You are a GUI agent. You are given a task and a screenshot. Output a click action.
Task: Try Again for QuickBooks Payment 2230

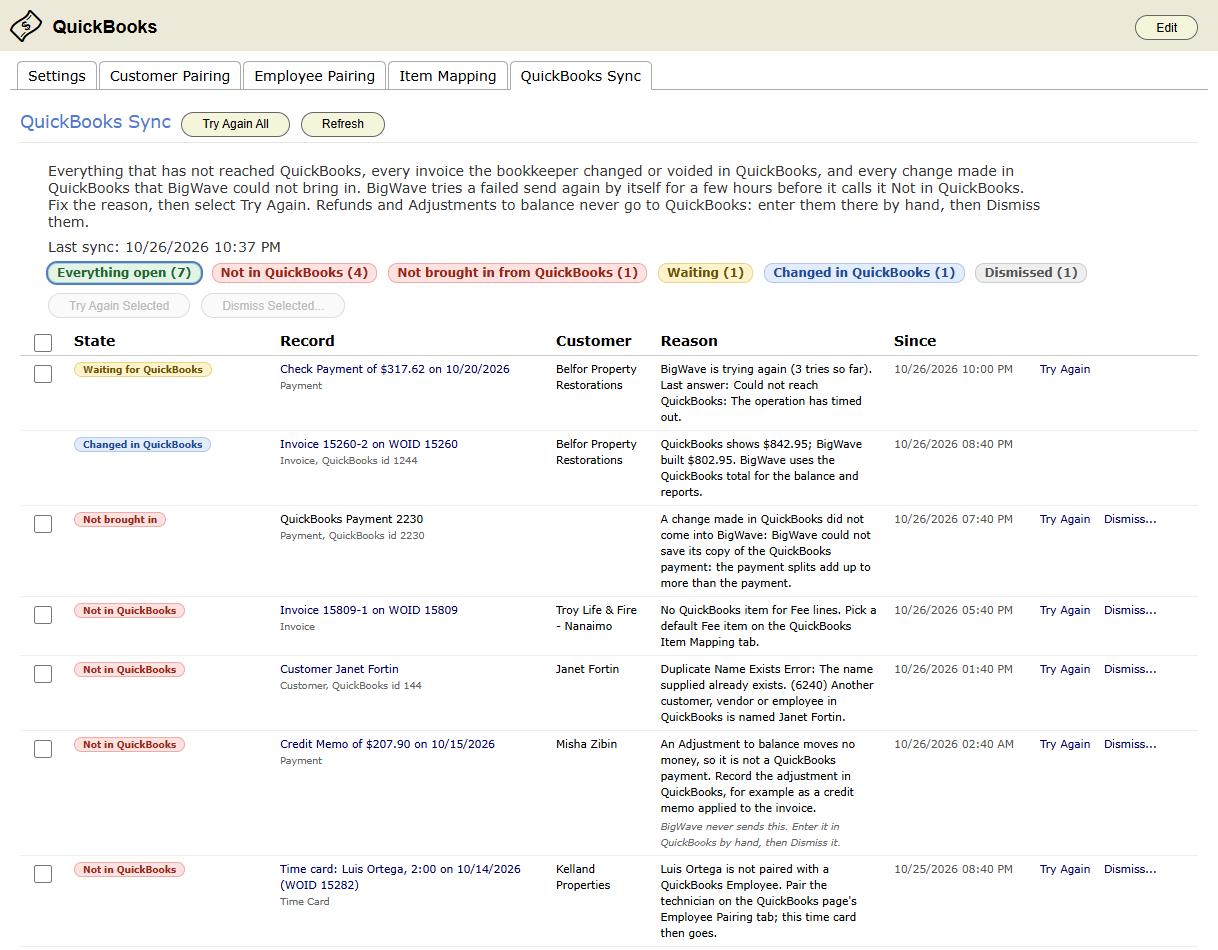coord(1065,519)
